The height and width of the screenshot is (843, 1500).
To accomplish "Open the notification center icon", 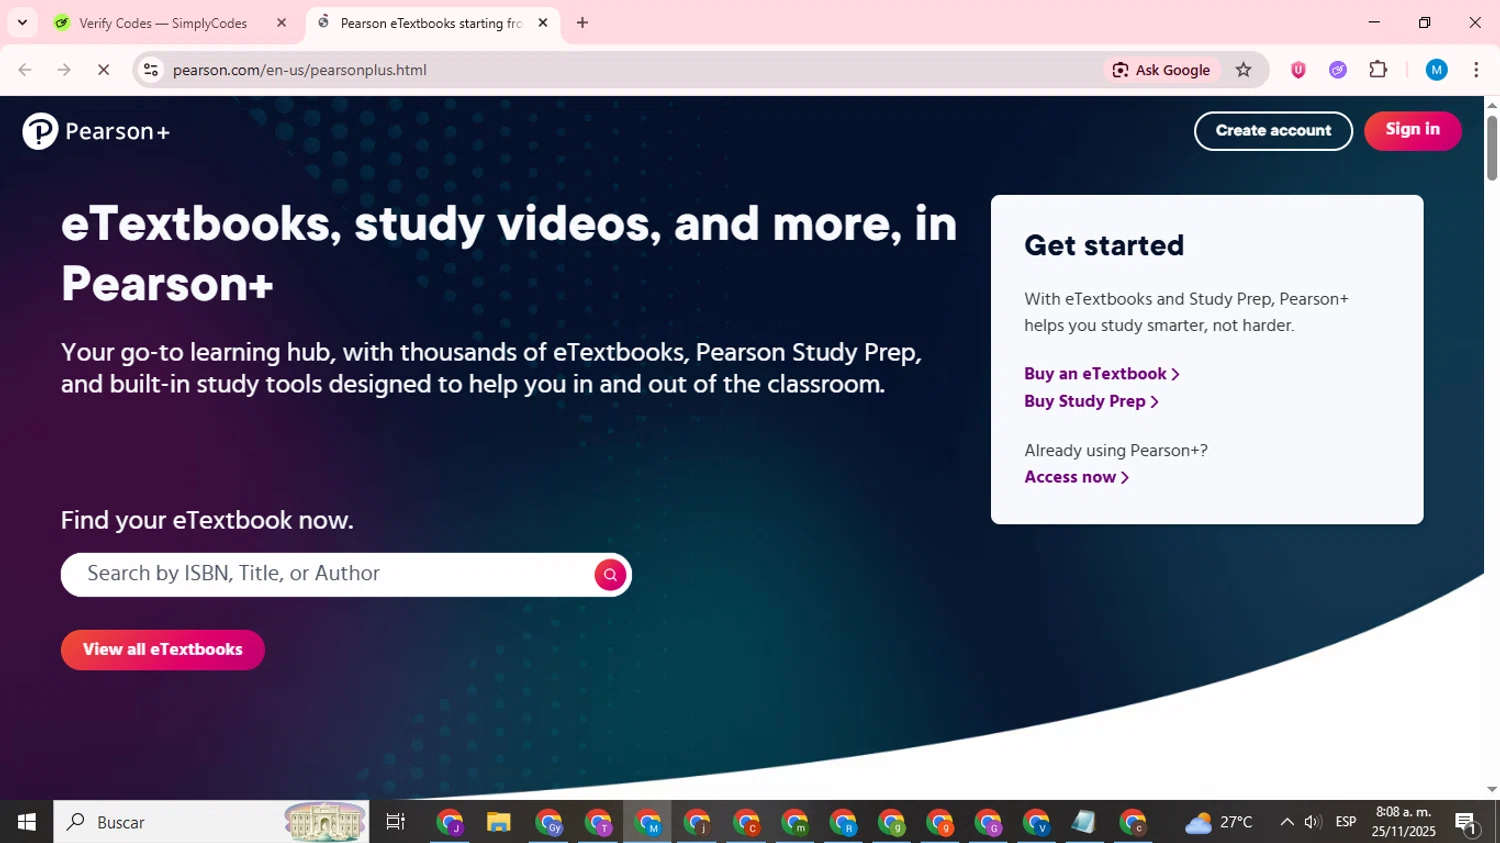I will point(1467,822).
